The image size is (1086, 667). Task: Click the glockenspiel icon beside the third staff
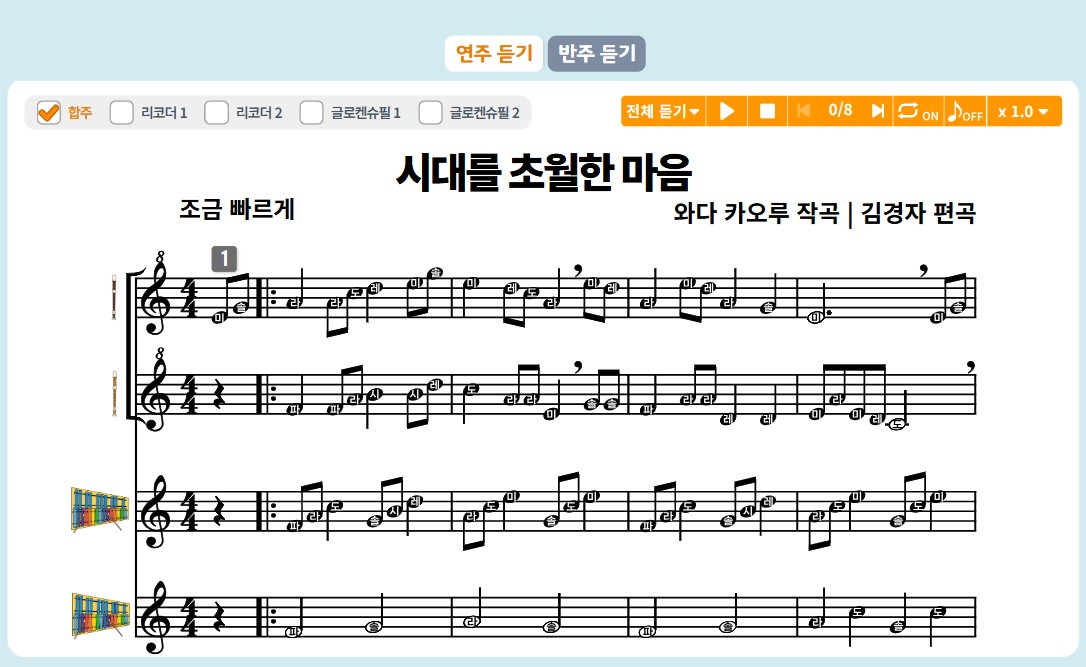coord(98,510)
